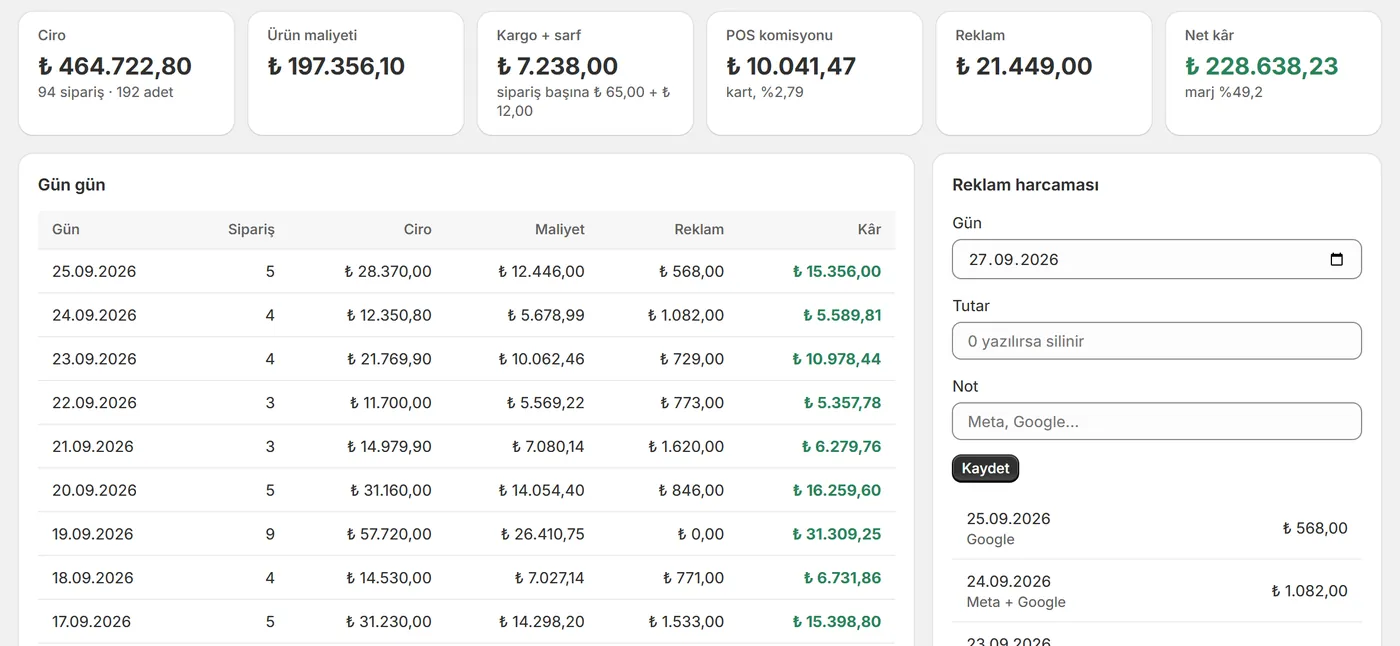Select the 21.09.2026 row date cell
The width and height of the screenshot is (1400, 646).
click(x=93, y=446)
